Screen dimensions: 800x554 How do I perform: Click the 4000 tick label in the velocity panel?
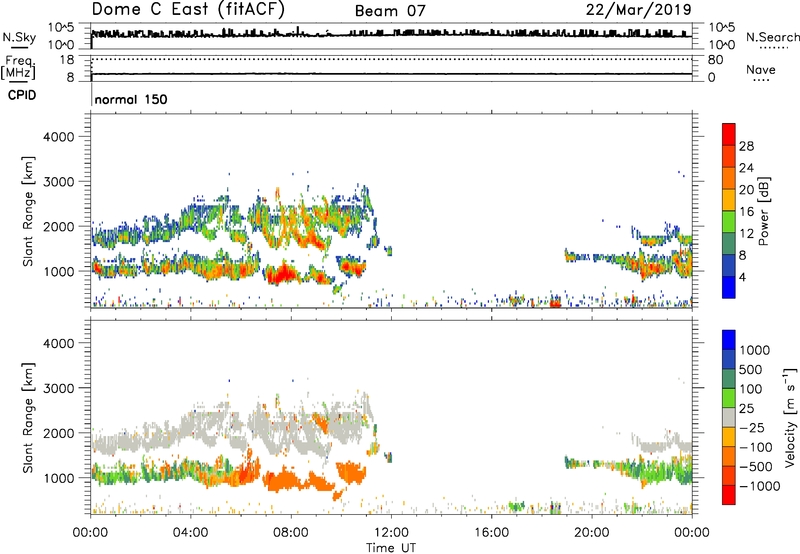[58, 343]
